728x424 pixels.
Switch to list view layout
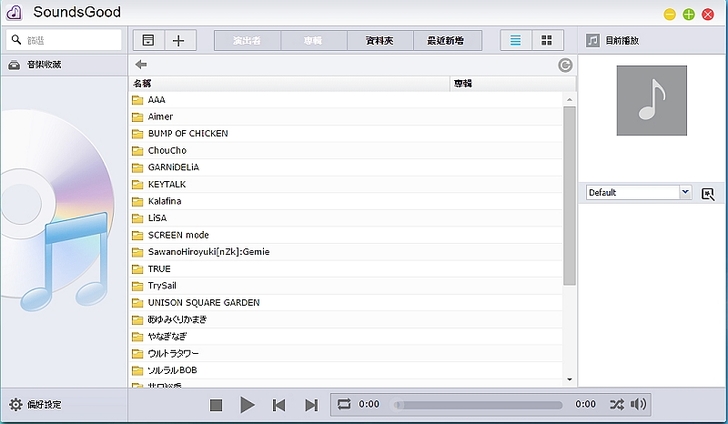coord(516,40)
